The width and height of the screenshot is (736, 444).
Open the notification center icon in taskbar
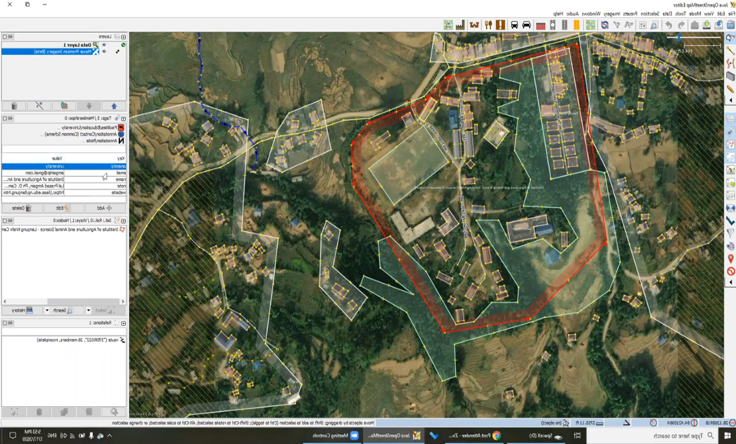[13, 436]
